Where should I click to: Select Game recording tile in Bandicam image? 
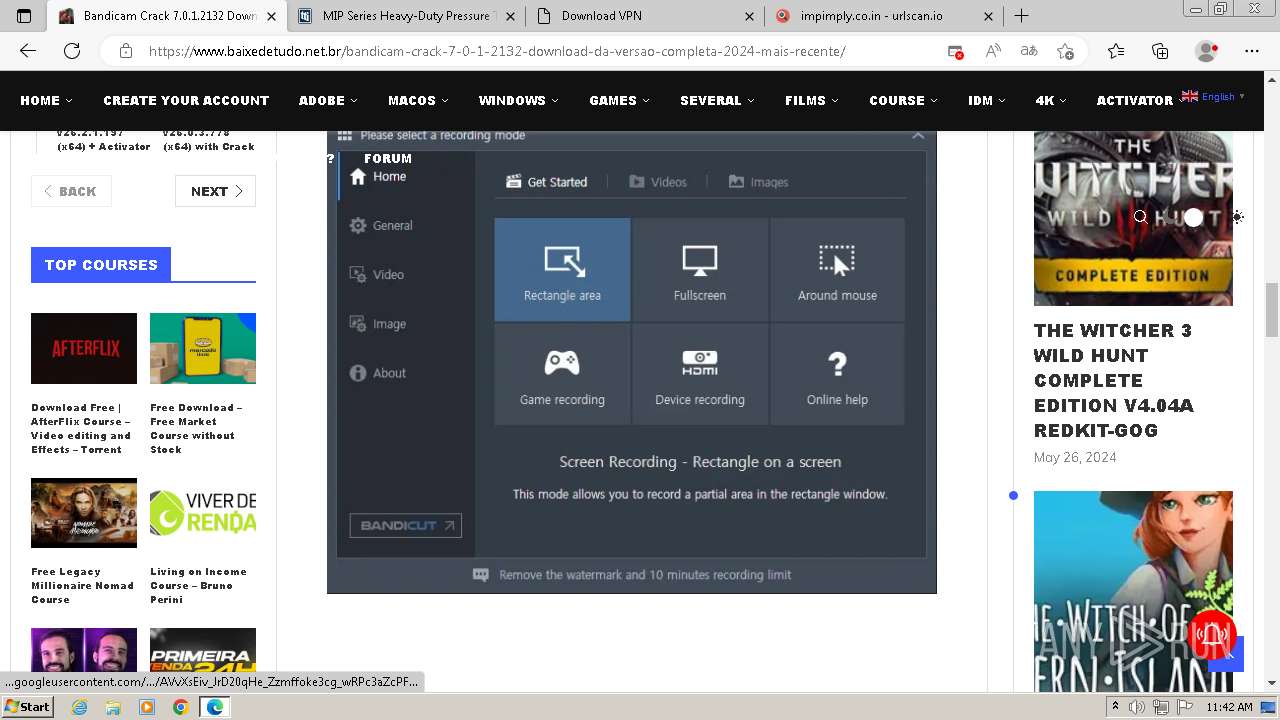562,375
